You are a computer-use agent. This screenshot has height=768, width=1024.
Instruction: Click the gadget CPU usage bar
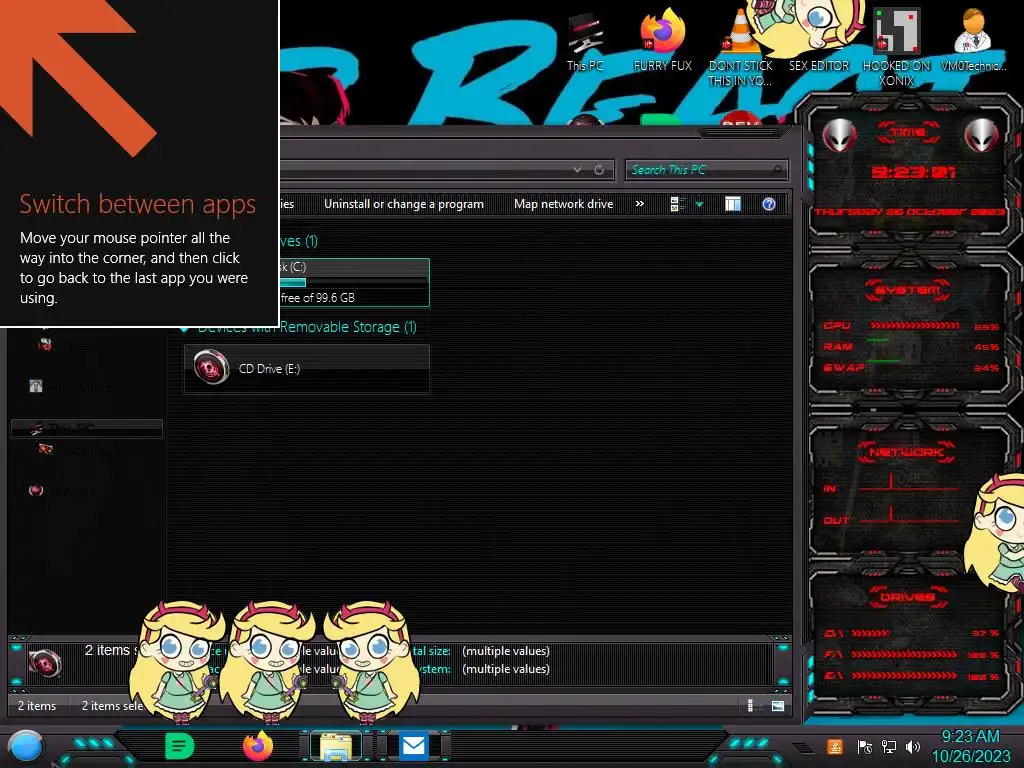coord(914,325)
